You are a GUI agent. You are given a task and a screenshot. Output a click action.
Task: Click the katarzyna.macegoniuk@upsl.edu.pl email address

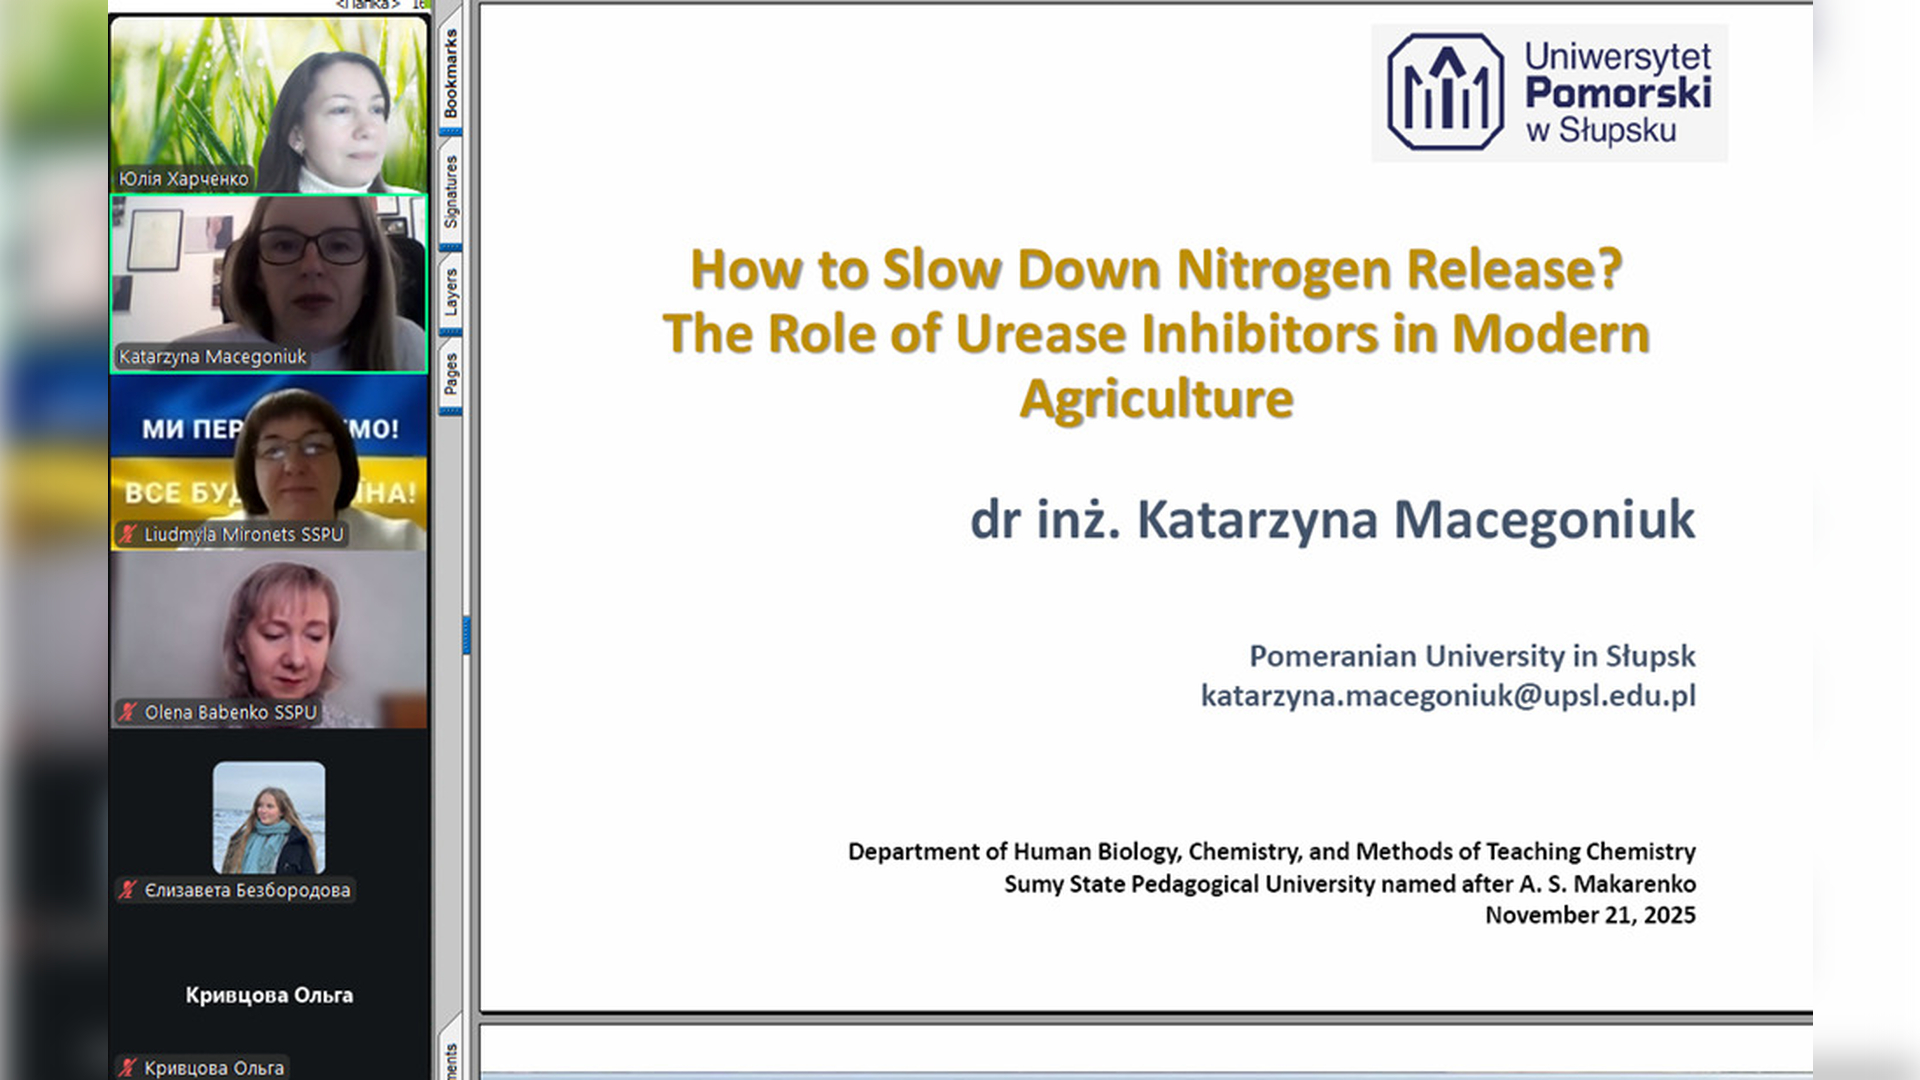[x=1447, y=696]
